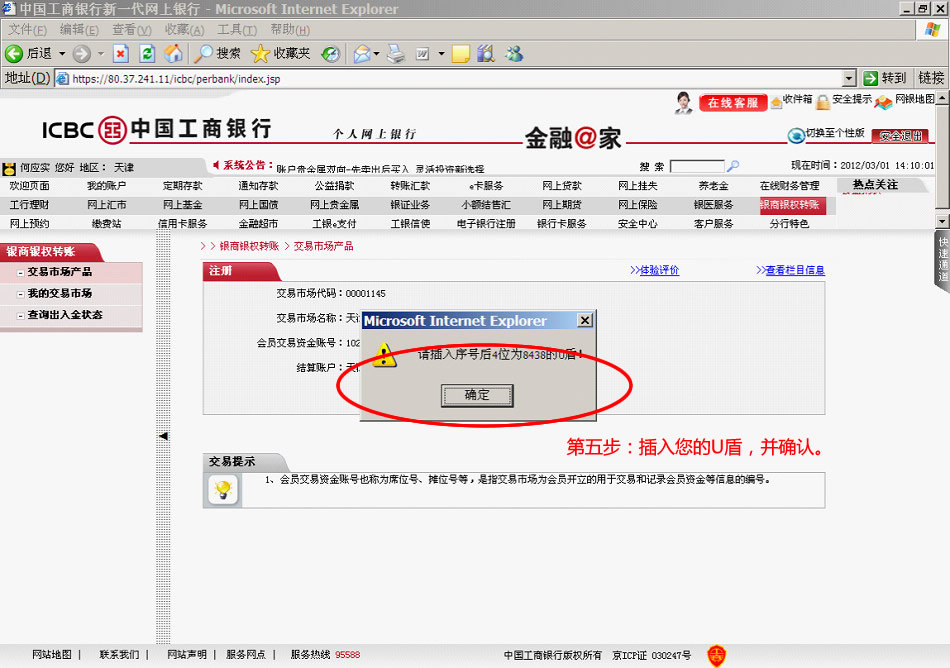Screen dimensions: 950x668
Task: Collapse the 交易市场产品 sidebar item
Action: tap(21, 273)
